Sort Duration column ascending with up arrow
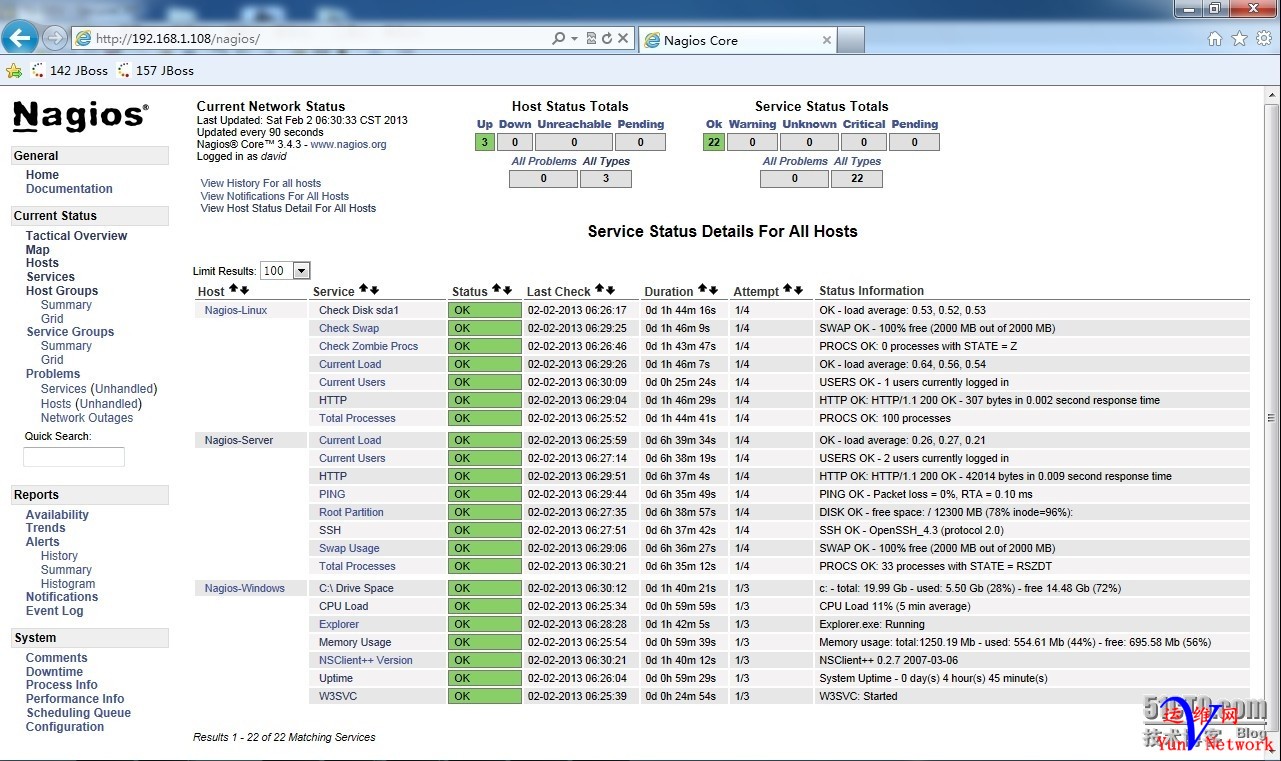 702,290
